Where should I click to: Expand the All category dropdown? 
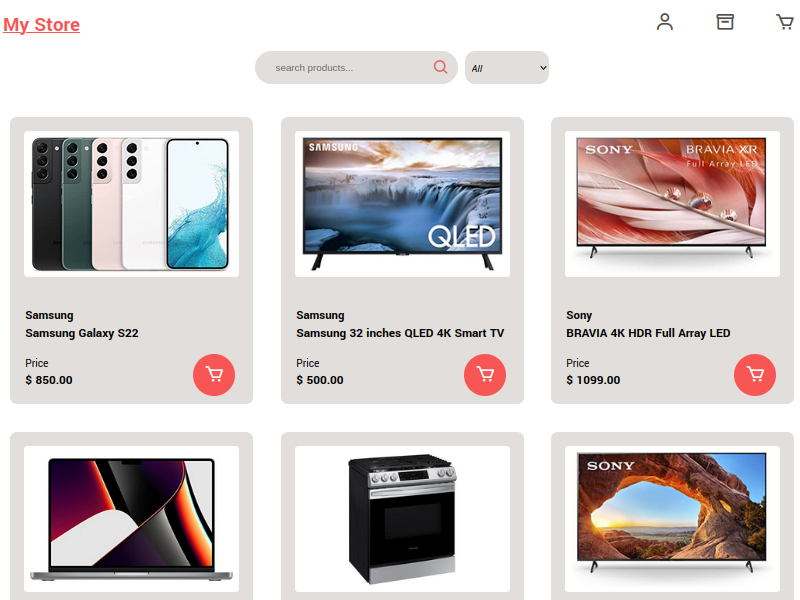(507, 67)
